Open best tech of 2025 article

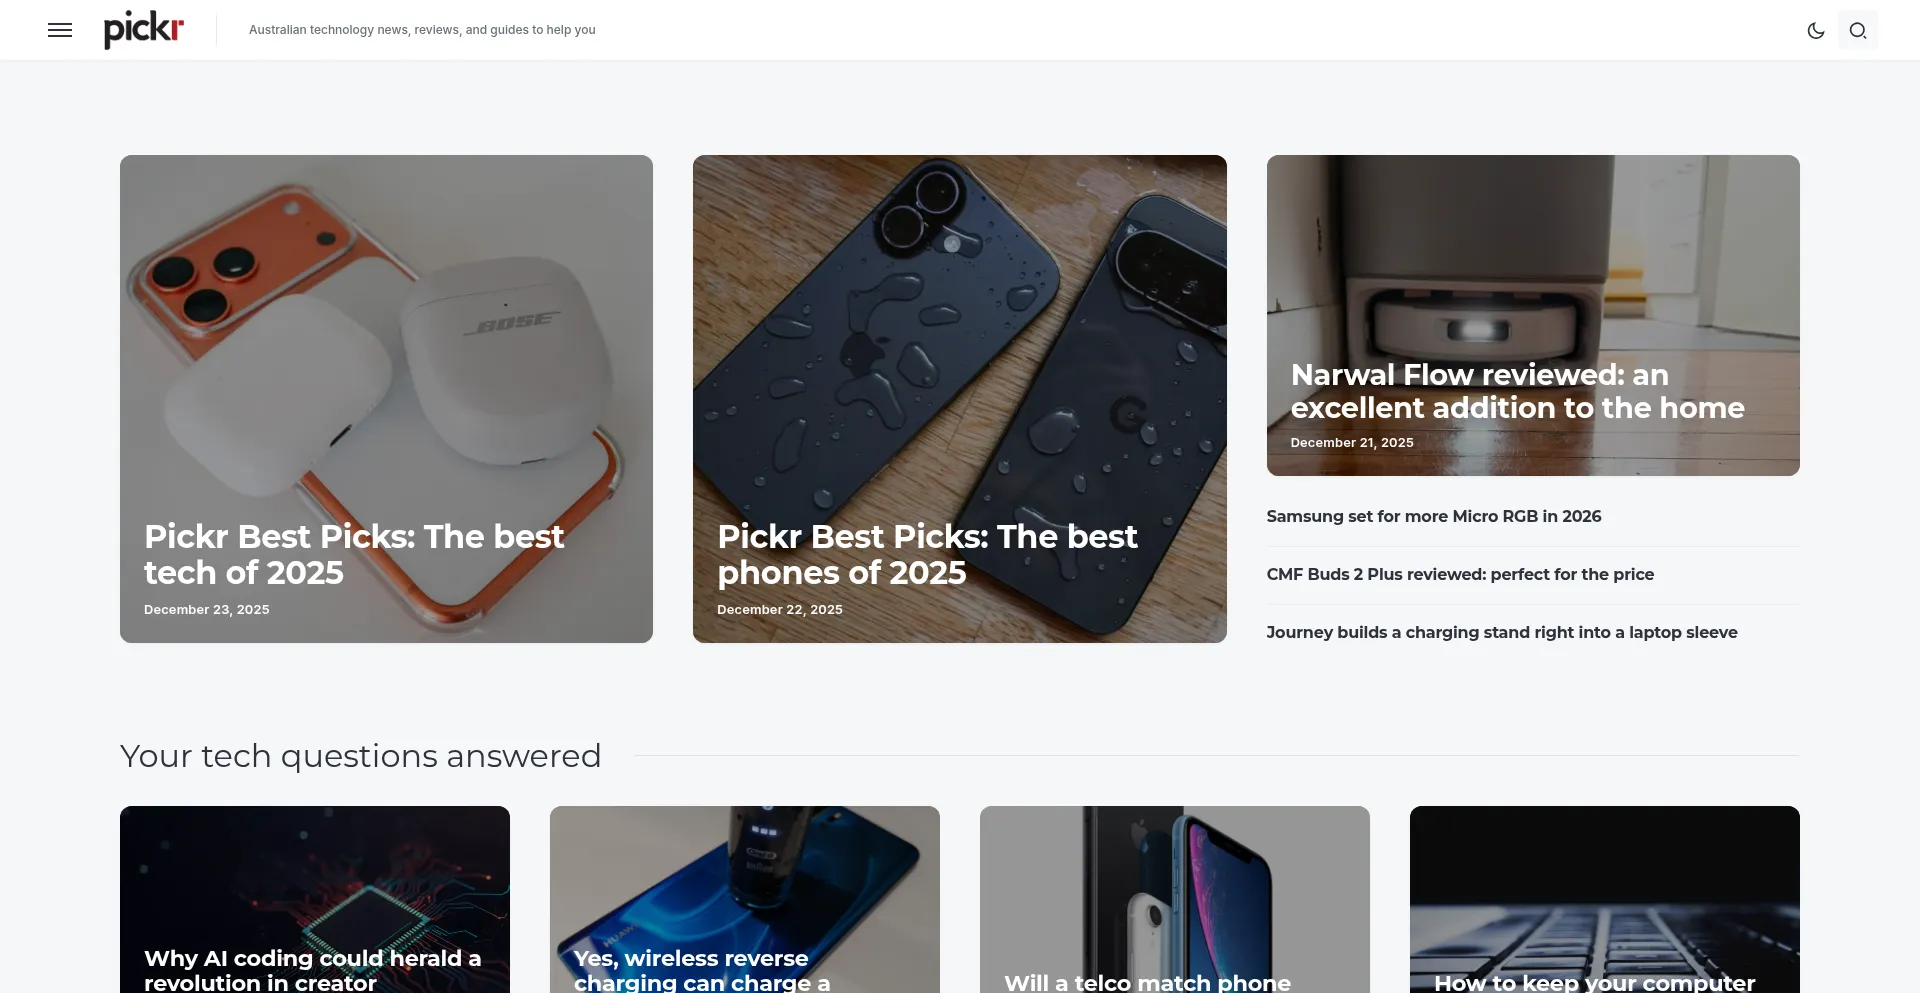[354, 554]
